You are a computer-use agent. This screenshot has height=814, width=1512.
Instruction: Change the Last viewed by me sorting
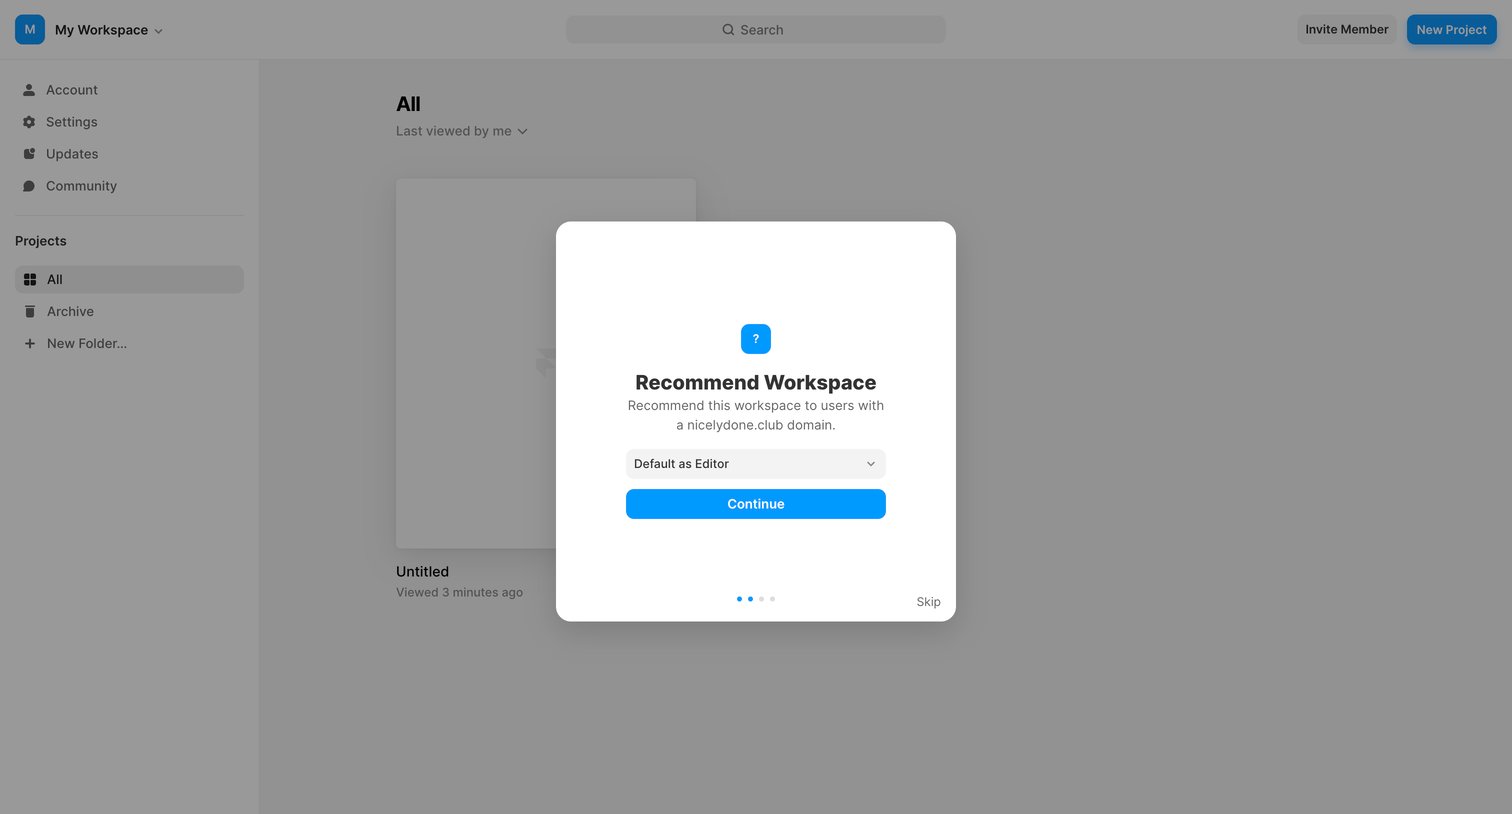coord(462,131)
